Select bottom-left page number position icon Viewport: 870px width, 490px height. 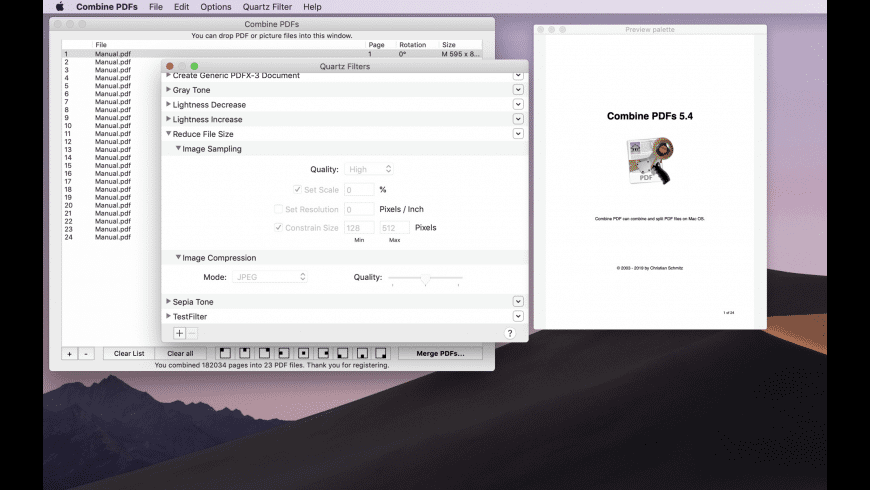342,353
